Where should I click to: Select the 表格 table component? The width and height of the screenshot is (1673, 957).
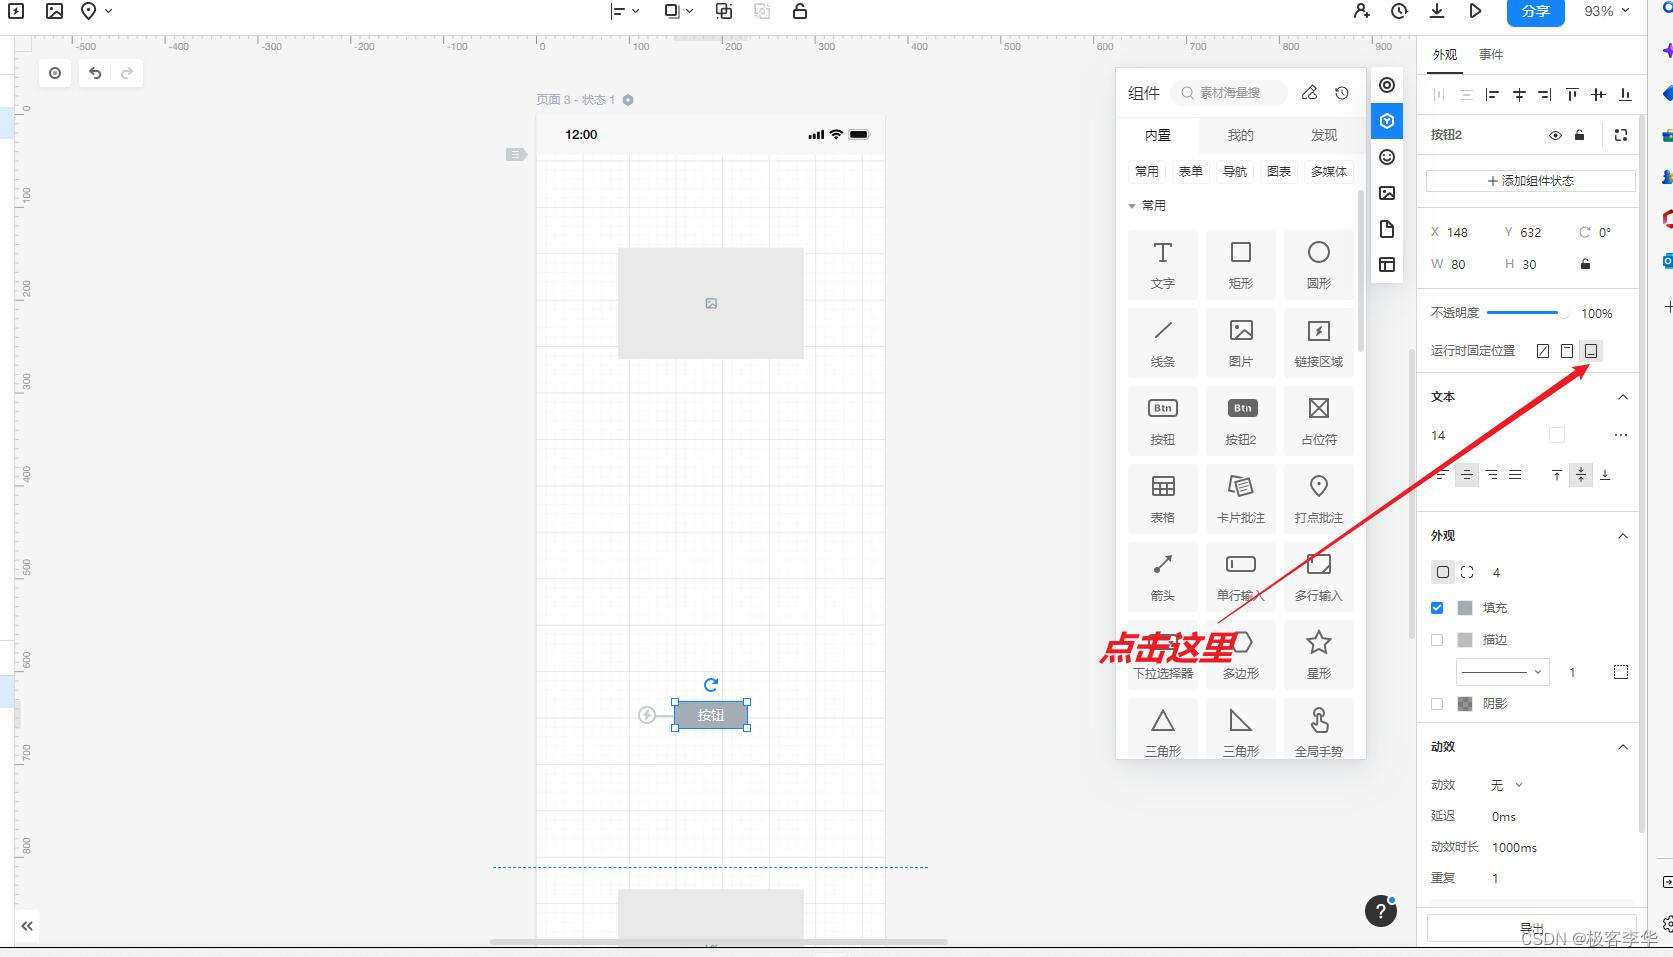point(1162,499)
